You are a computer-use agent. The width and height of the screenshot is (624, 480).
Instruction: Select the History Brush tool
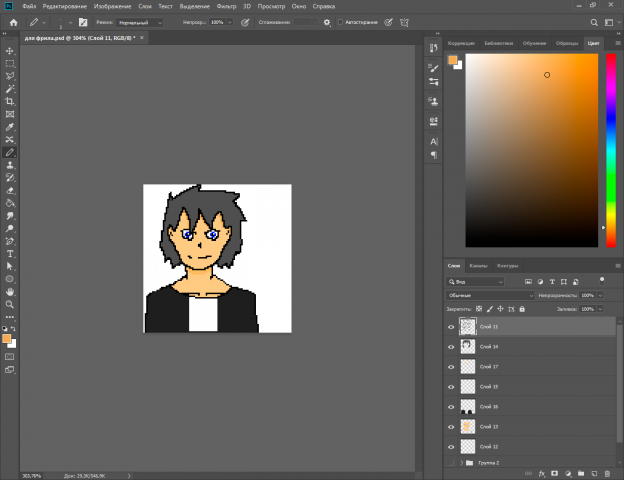pyautogui.click(x=10, y=178)
